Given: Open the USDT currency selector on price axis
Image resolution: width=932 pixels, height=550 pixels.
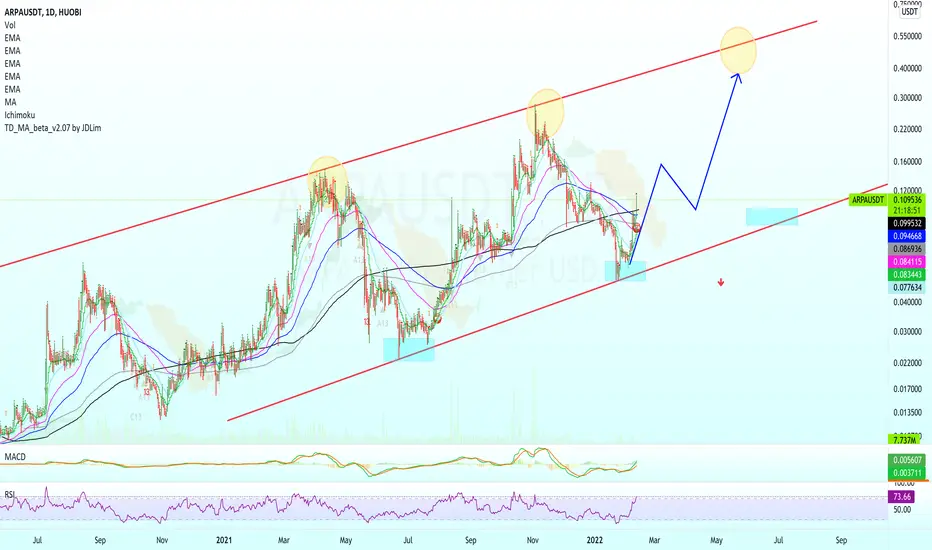Looking at the screenshot, I should (x=909, y=12).
